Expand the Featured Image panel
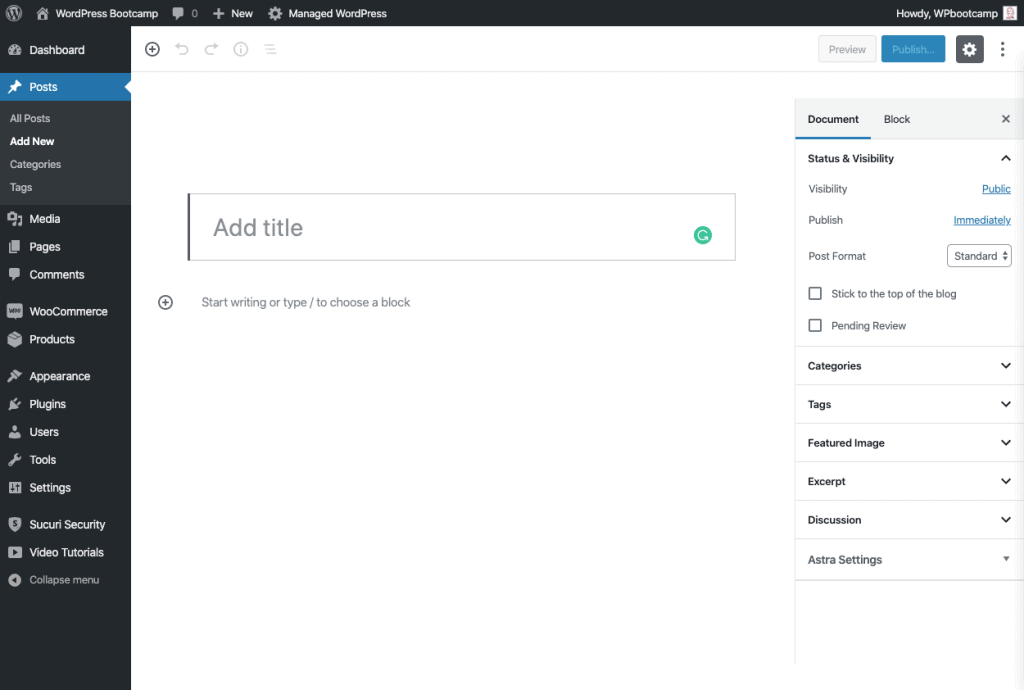The height and width of the screenshot is (690, 1024). (909, 443)
